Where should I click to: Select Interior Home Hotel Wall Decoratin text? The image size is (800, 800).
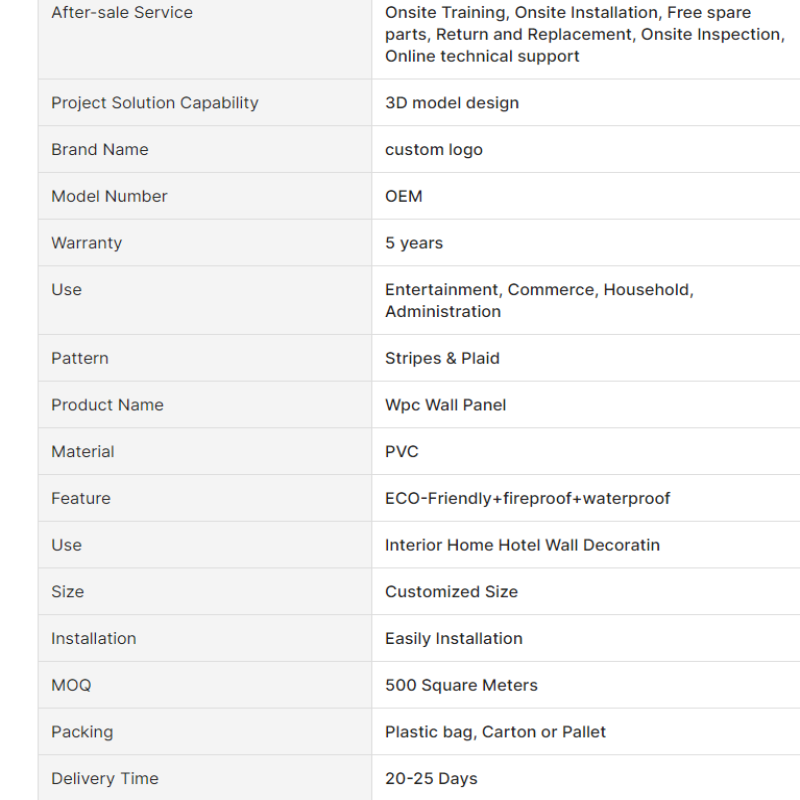[522, 545]
